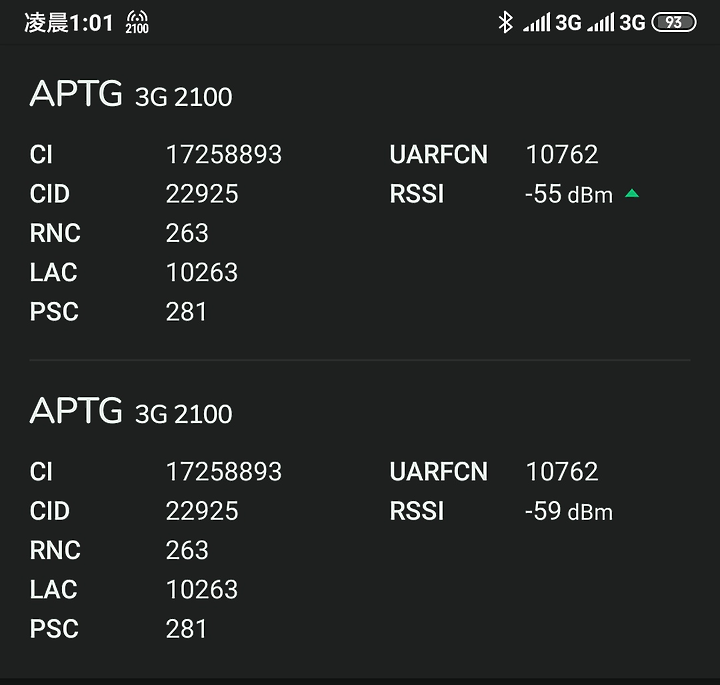This screenshot has width=720, height=685.
Task: Tap the bottom cell's CID value 22925
Action: click(202, 511)
